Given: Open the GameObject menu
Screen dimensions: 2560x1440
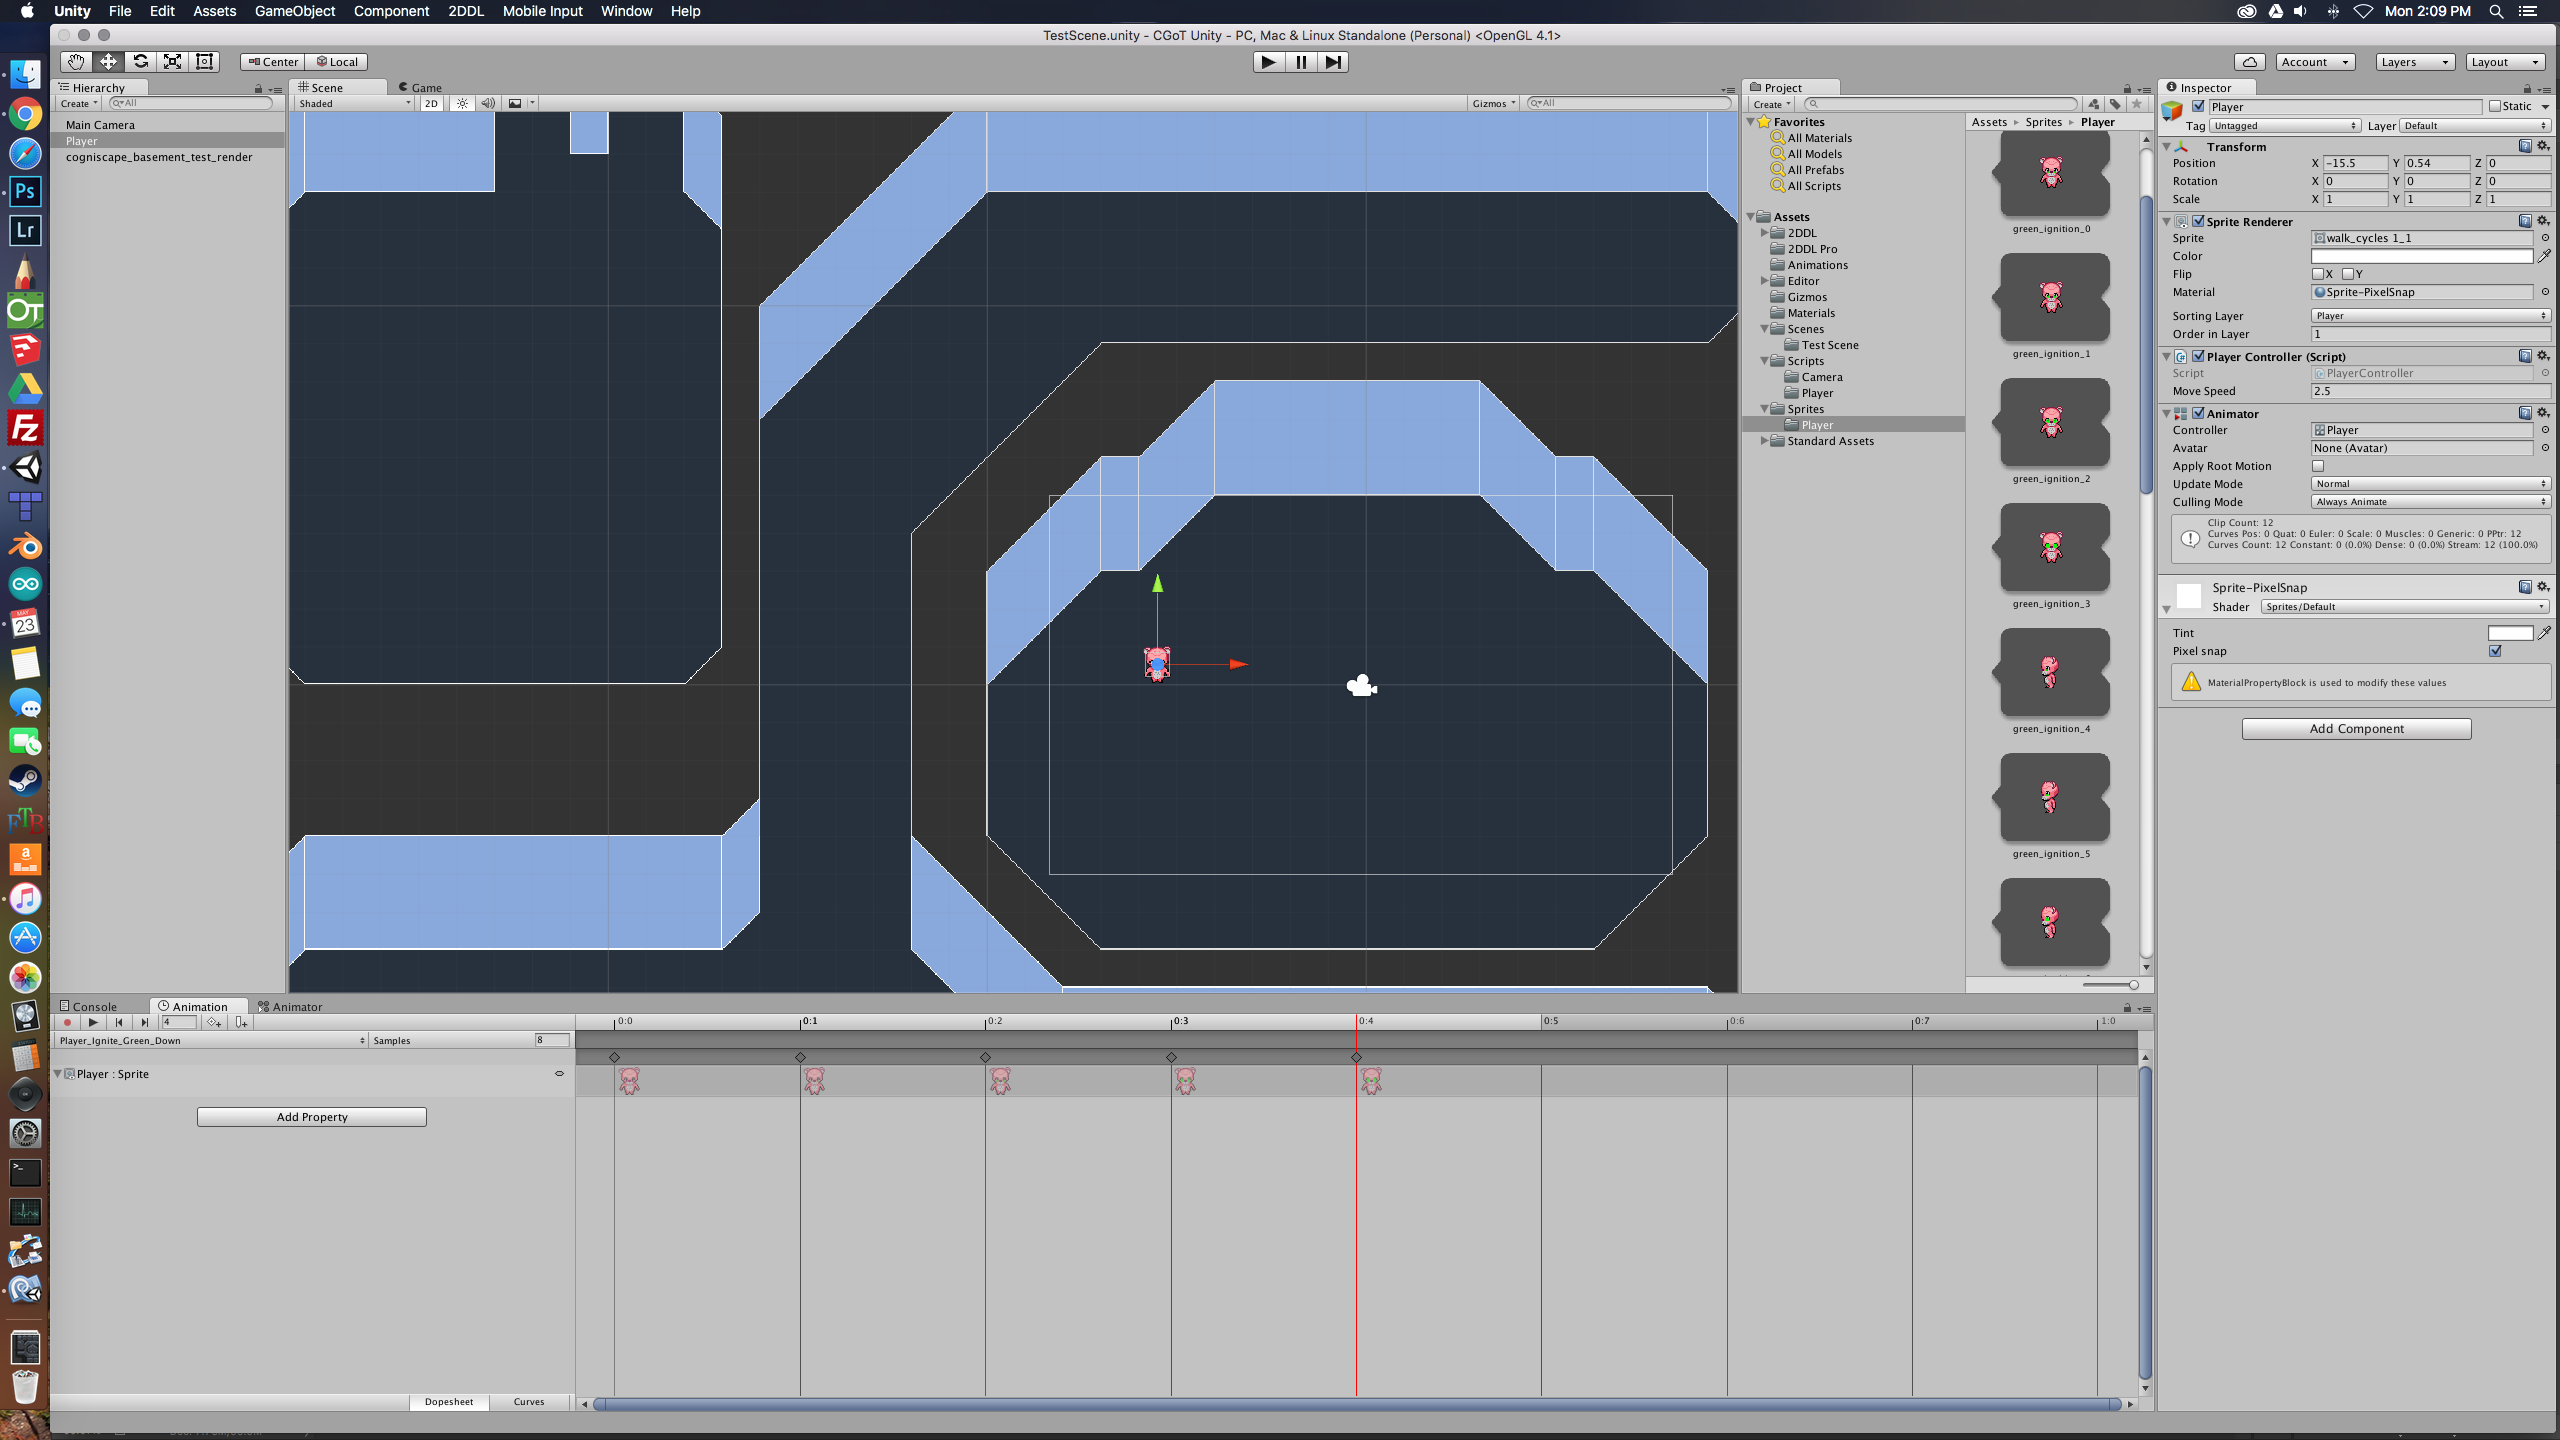Looking at the screenshot, I should point(295,11).
